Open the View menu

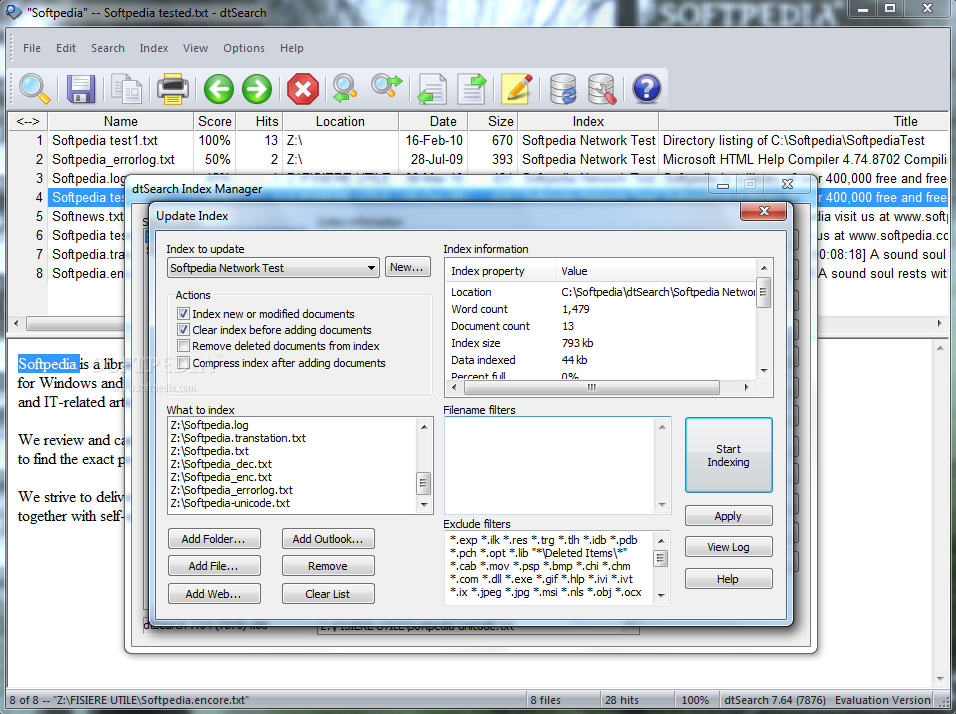(x=195, y=48)
